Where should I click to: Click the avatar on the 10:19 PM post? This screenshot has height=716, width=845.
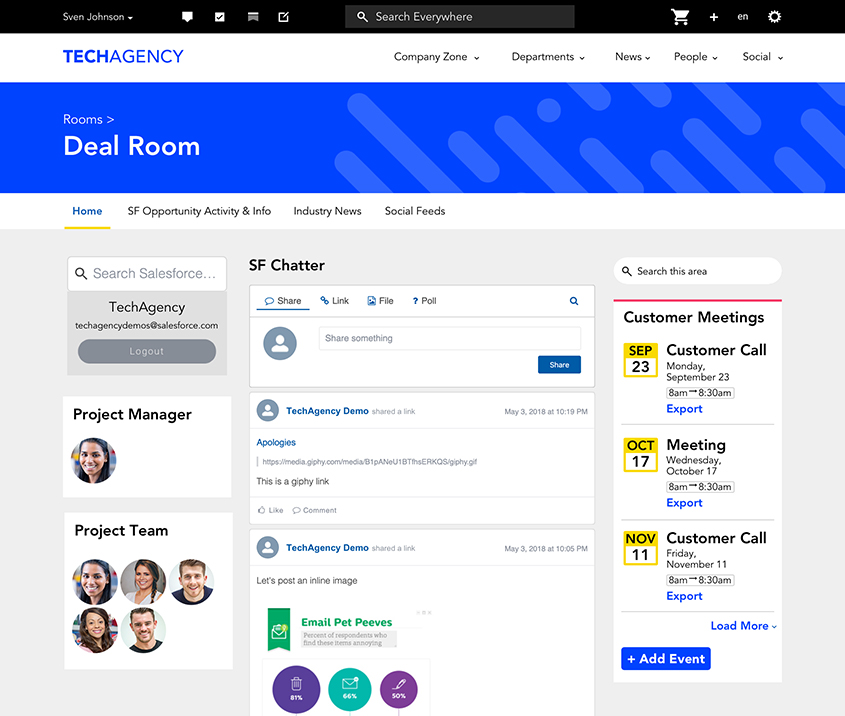(x=267, y=411)
